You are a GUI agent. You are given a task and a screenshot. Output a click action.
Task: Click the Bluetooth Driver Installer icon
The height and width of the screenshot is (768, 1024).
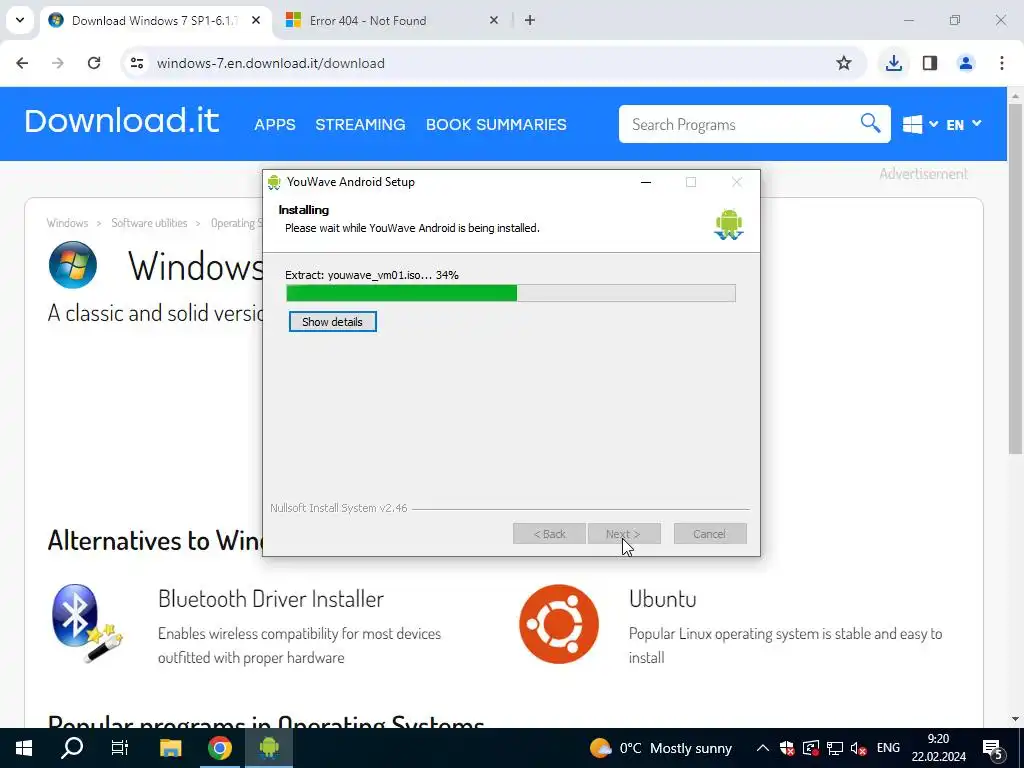(86, 624)
